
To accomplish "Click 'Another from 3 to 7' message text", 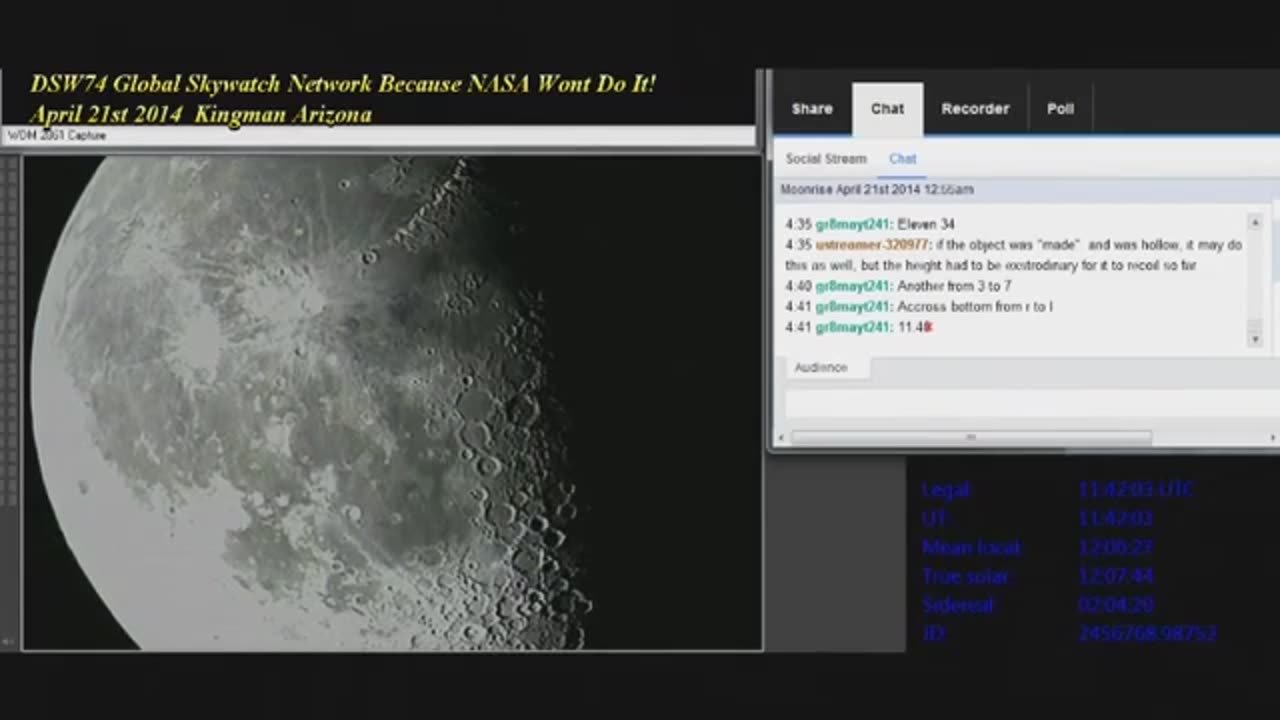I will coord(954,286).
